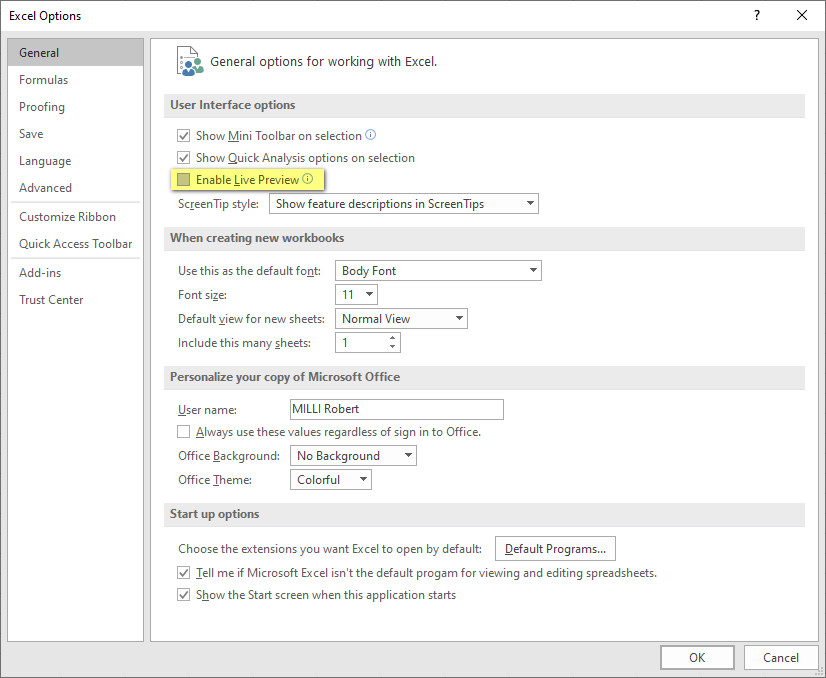Open Customize Ribbon settings
Viewport: 826px width, 678px height.
click(x=75, y=217)
